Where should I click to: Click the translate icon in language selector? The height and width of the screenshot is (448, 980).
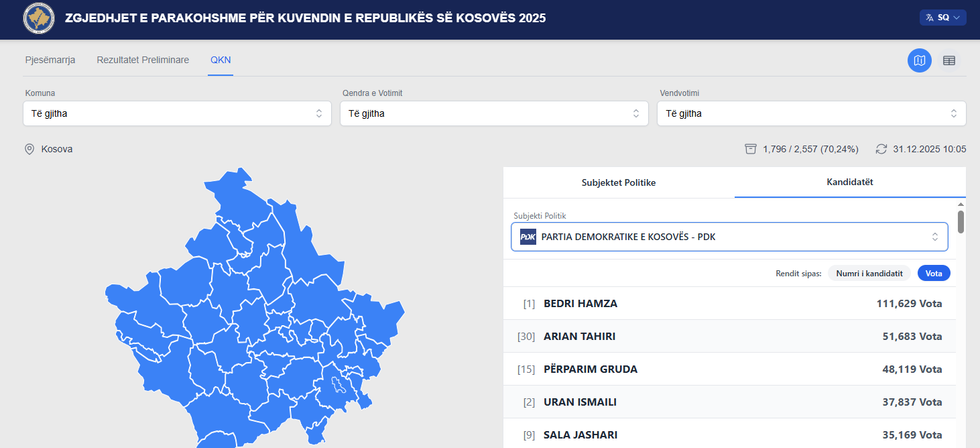coord(928,18)
